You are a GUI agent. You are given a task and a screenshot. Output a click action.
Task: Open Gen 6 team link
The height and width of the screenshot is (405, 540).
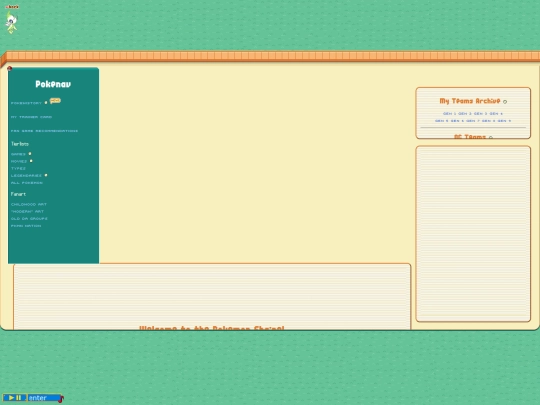coord(457,121)
